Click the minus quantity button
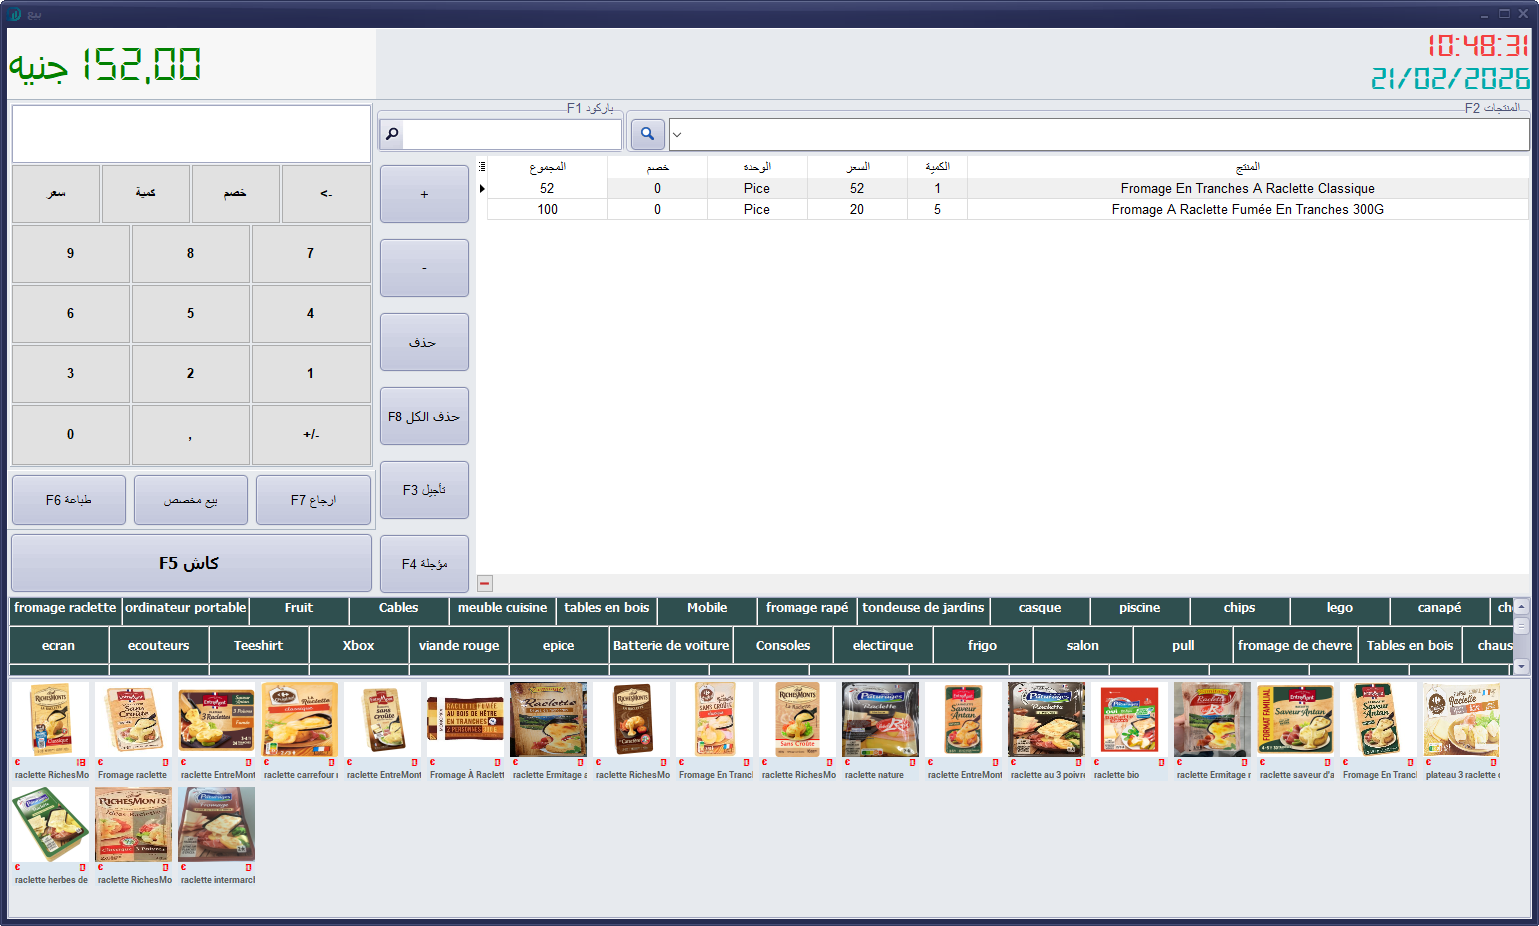 pos(424,268)
